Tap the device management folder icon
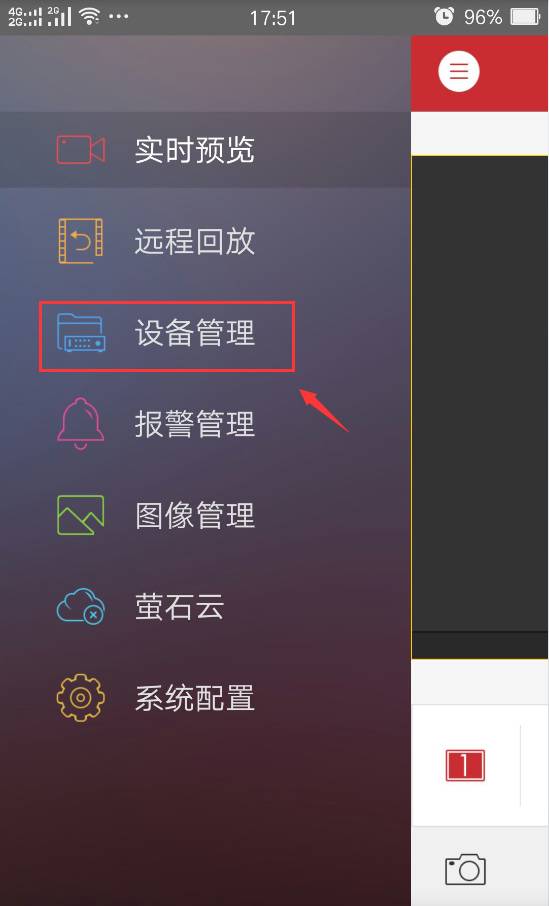Image resolution: width=549 pixels, height=906 pixels. pos(81,332)
